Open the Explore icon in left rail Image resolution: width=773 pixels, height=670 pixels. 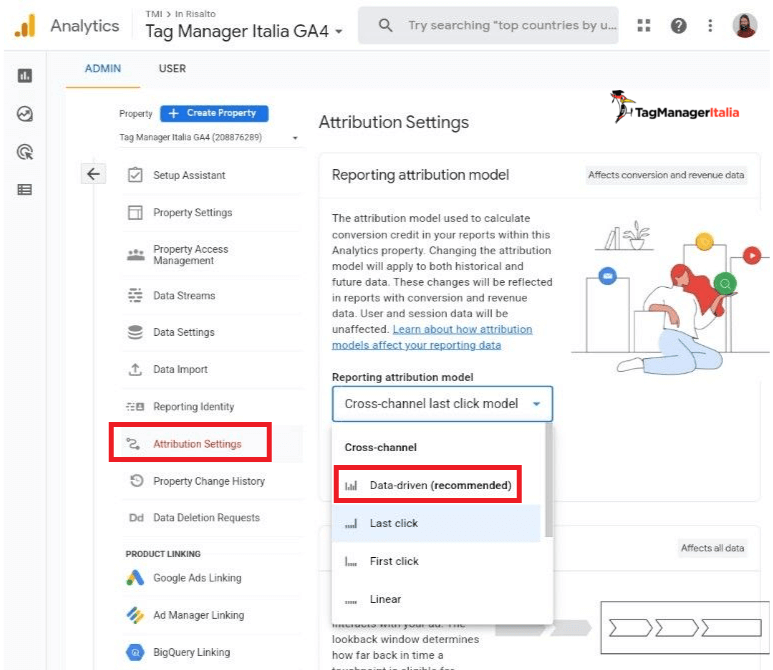click(x=25, y=114)
